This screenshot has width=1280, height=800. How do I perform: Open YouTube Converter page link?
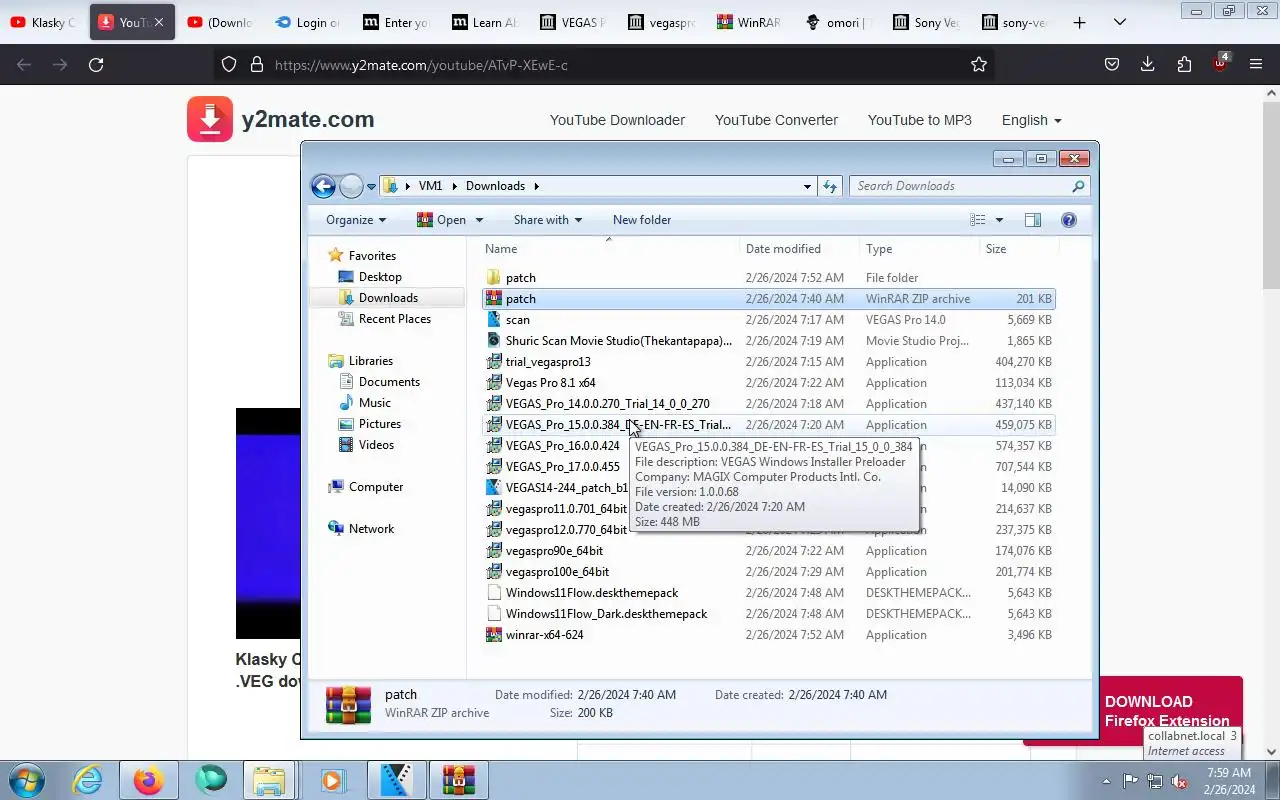776,120
